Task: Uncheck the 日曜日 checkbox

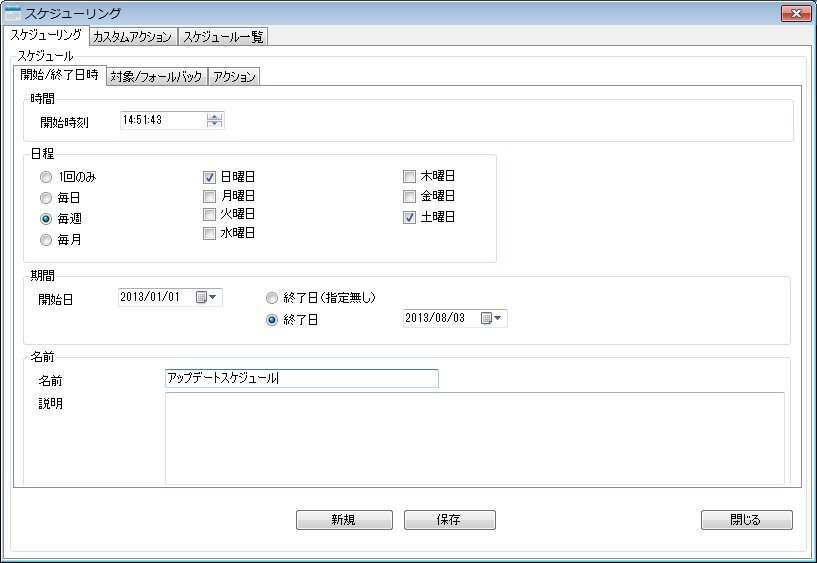Action: pos(210,177)
